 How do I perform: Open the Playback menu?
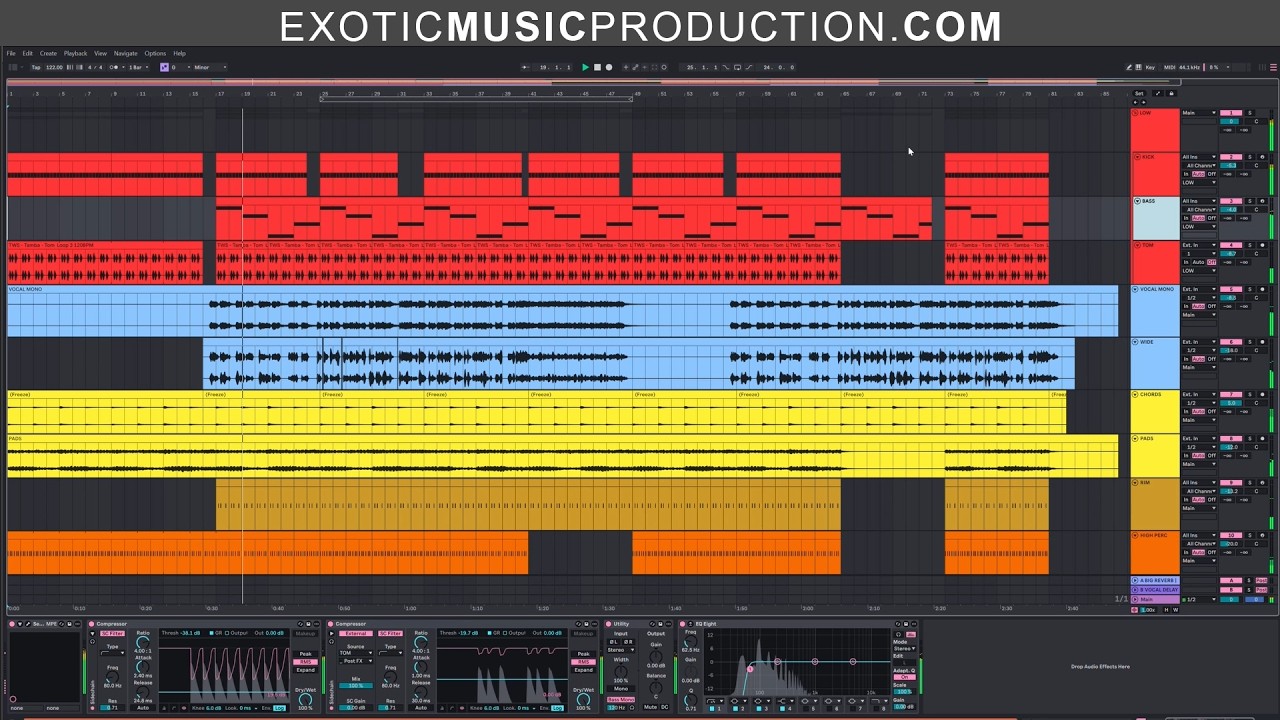coord(76,53)
